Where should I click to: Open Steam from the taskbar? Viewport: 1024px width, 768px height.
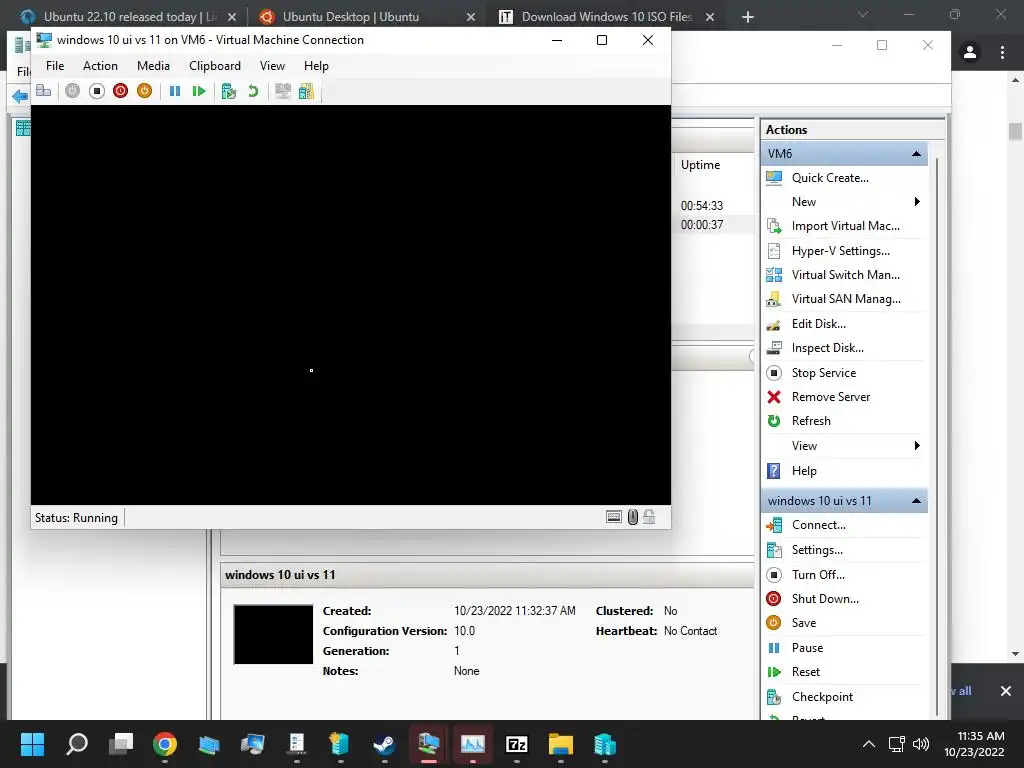[x=385, y=743]
